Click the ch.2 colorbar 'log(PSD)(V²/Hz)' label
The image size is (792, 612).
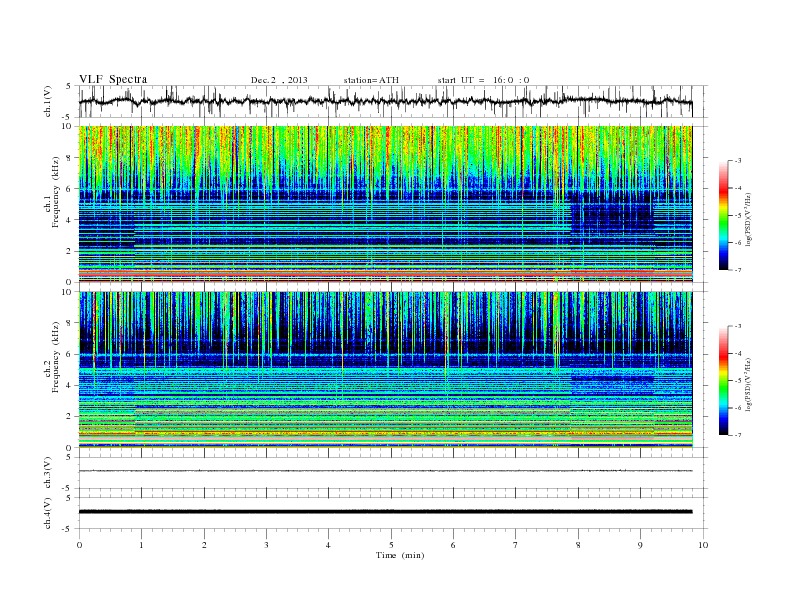(749, 384)
